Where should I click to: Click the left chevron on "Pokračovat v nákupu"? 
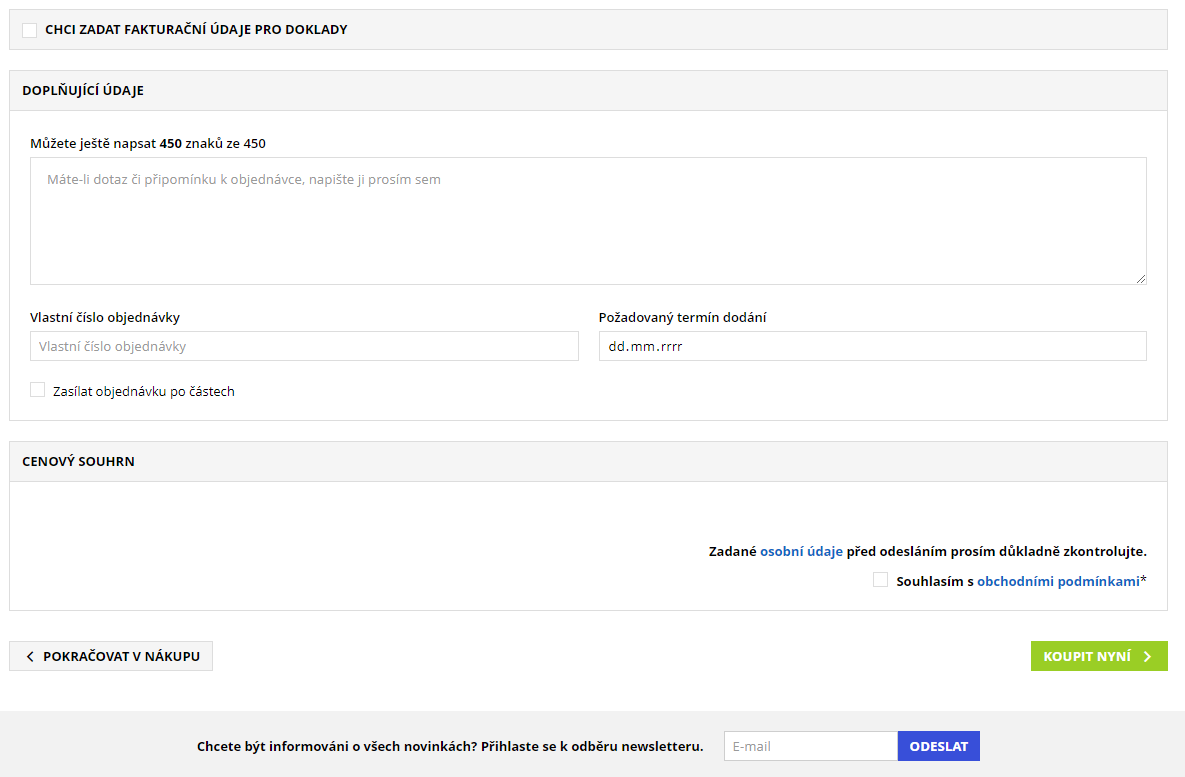pyautogui.click(x=30, y=656)
